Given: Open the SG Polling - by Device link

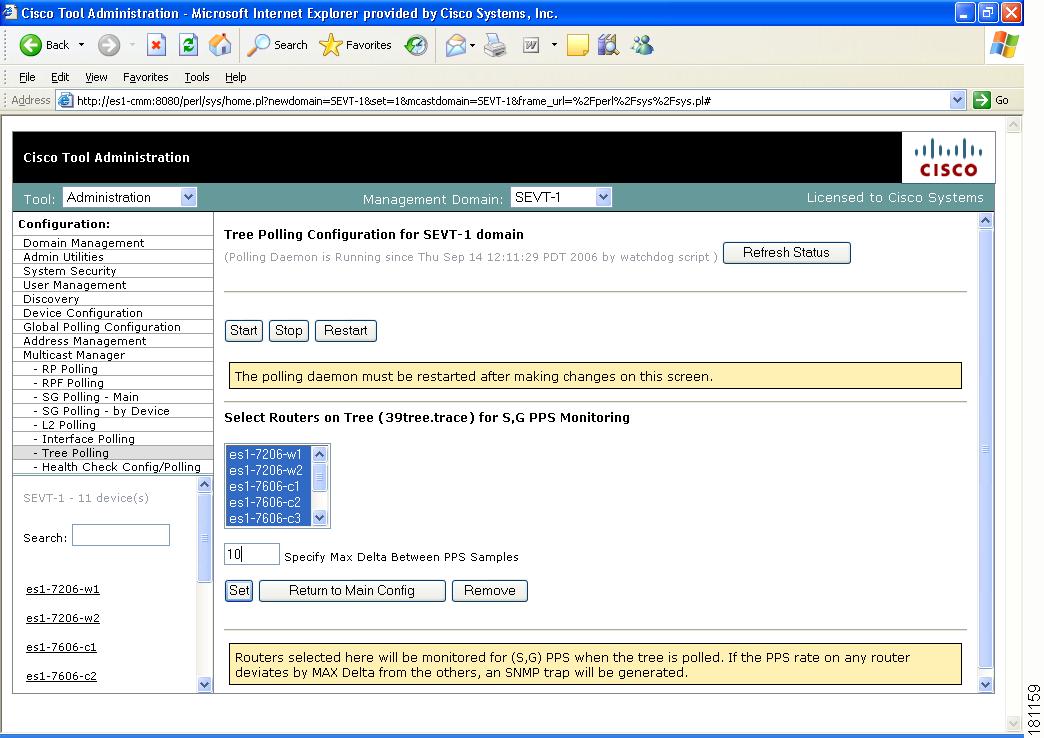Looking at the screenshot, I should click(x=106, y=411).
